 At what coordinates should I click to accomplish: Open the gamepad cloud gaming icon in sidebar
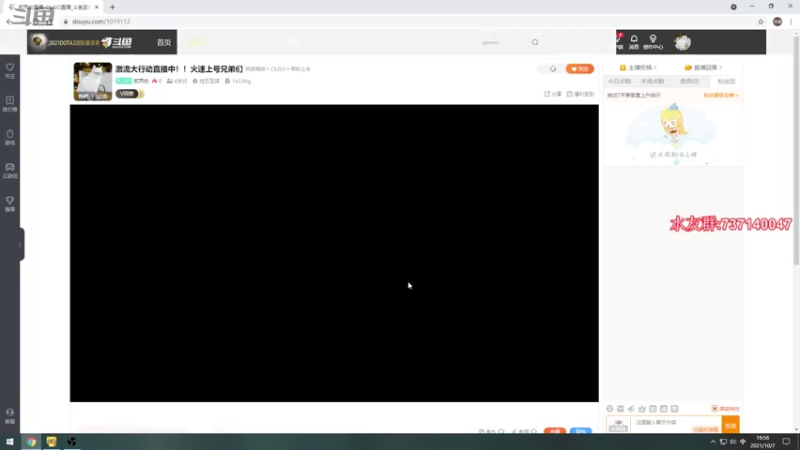10,170
